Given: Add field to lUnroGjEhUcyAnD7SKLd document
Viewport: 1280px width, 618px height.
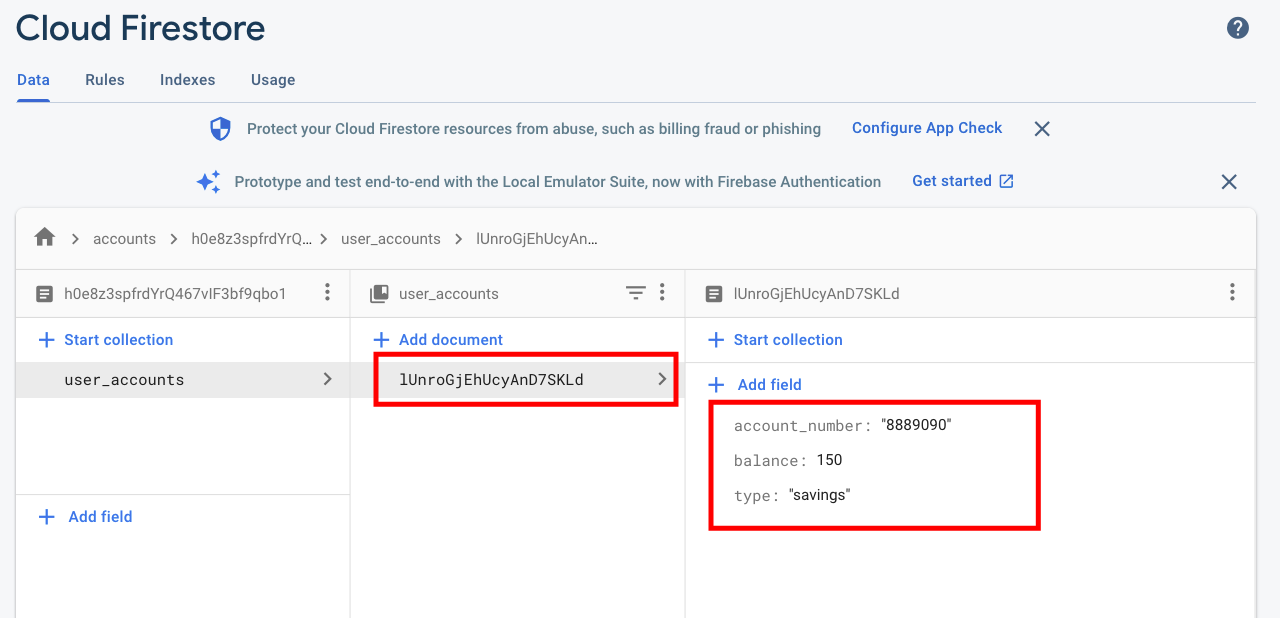Looking at the screenshot, I should 755,385.
